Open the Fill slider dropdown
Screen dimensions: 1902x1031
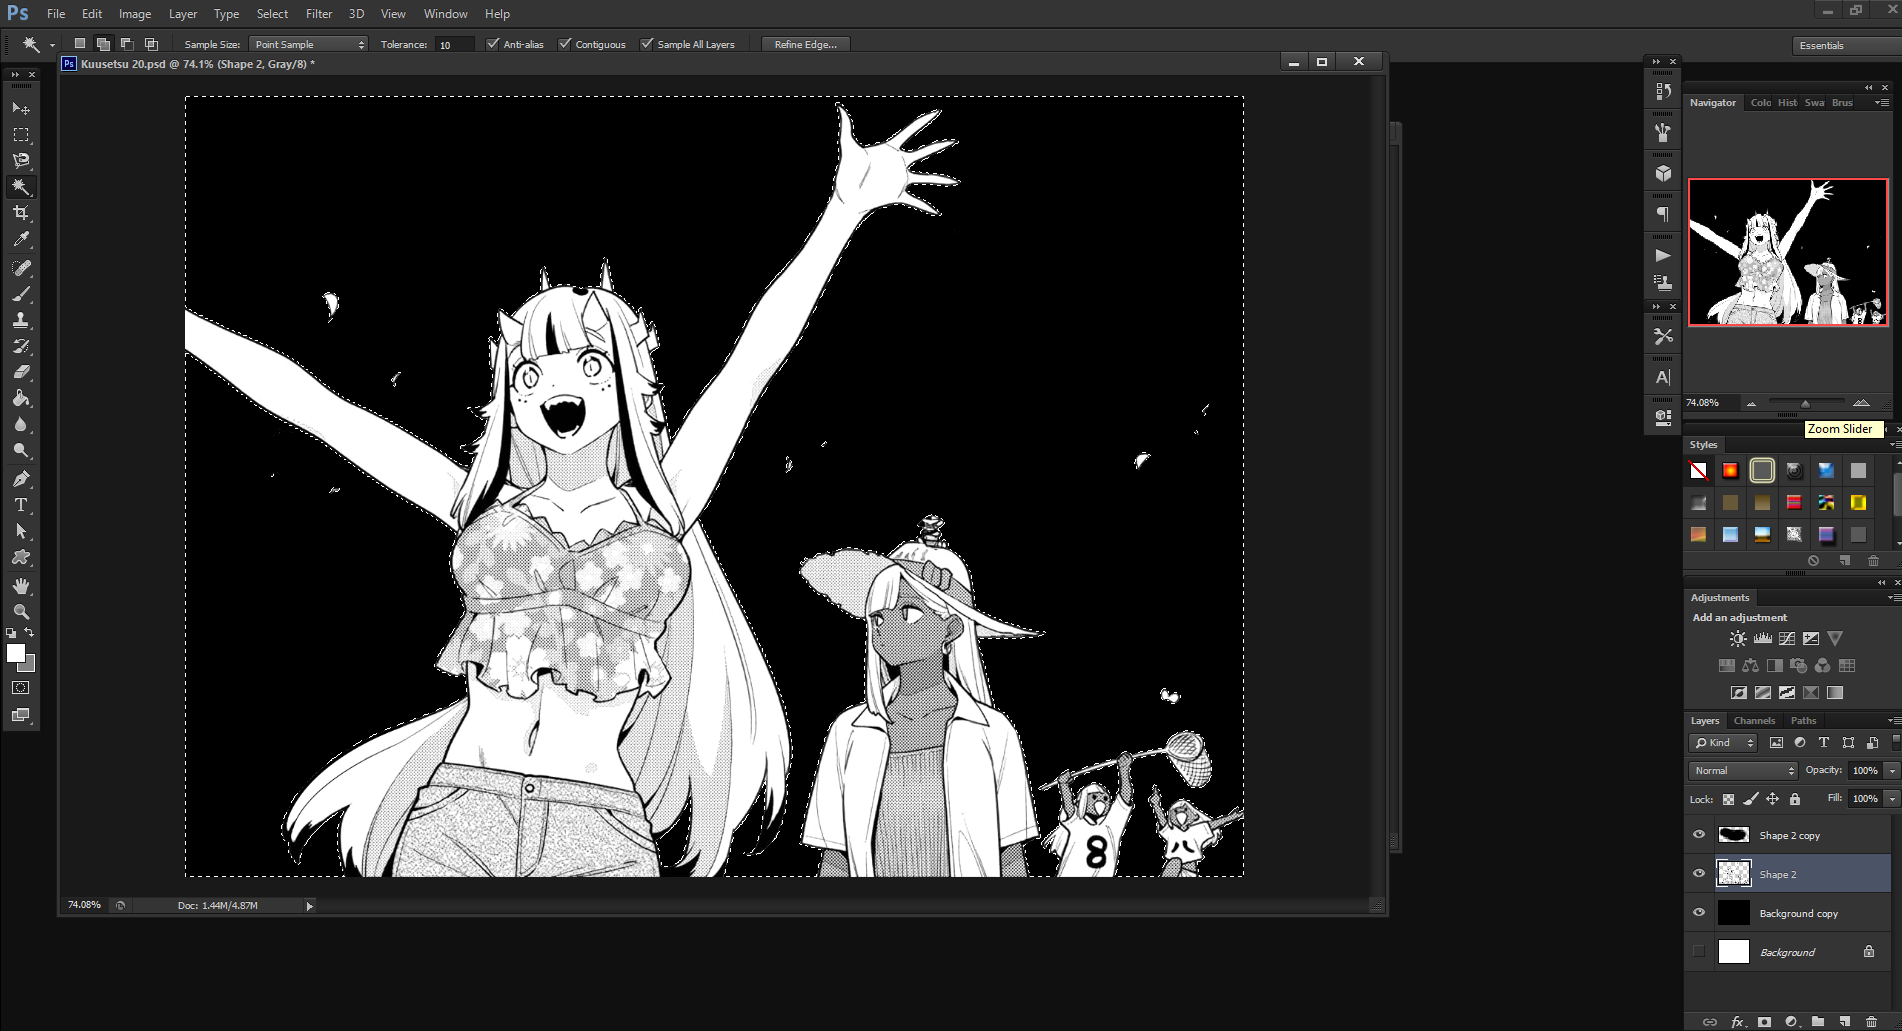[x=1891, y=798]
